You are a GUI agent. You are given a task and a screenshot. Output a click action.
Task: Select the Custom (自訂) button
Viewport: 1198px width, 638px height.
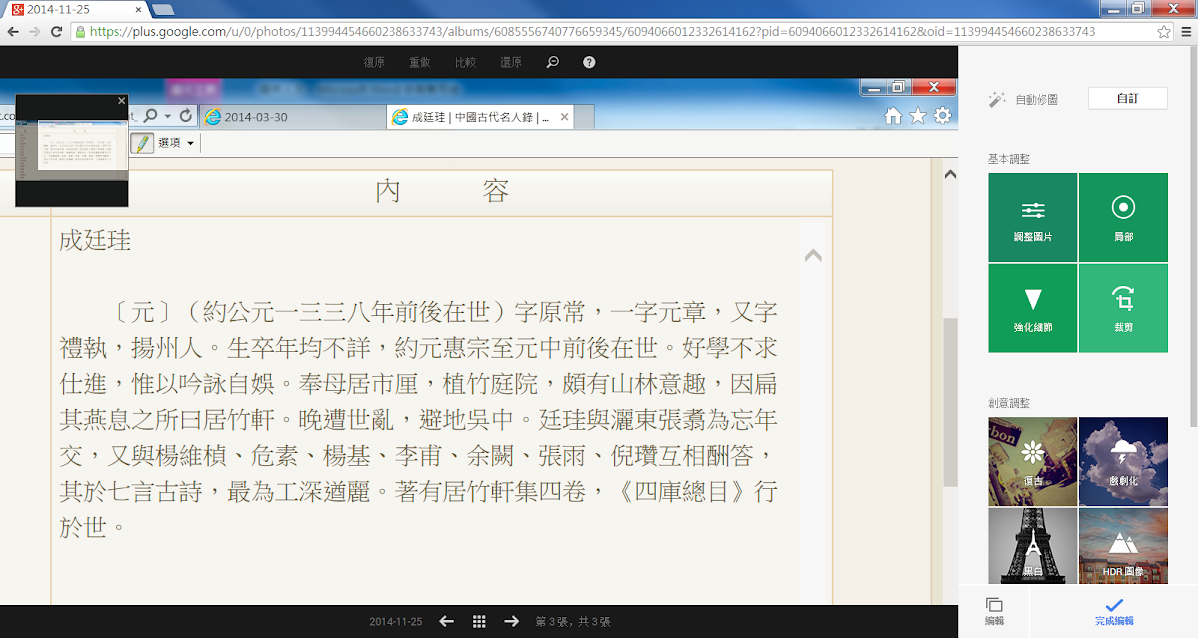1128,99
